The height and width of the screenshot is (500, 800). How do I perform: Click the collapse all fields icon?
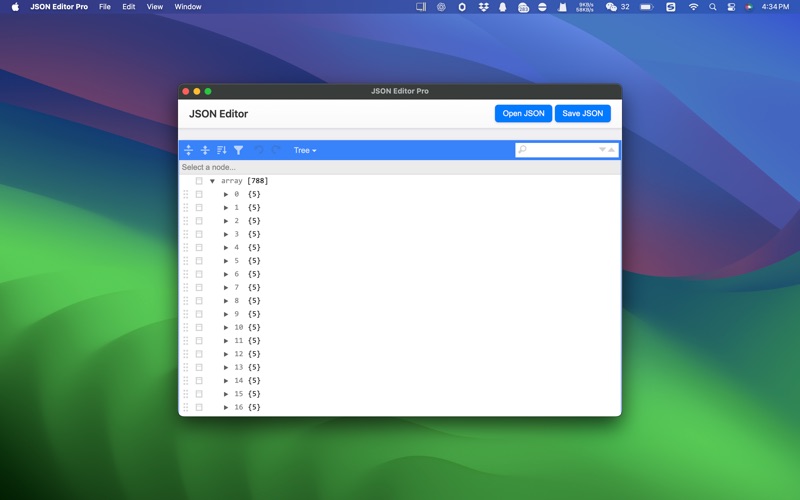pyautogui.click(x=205, y=150)
